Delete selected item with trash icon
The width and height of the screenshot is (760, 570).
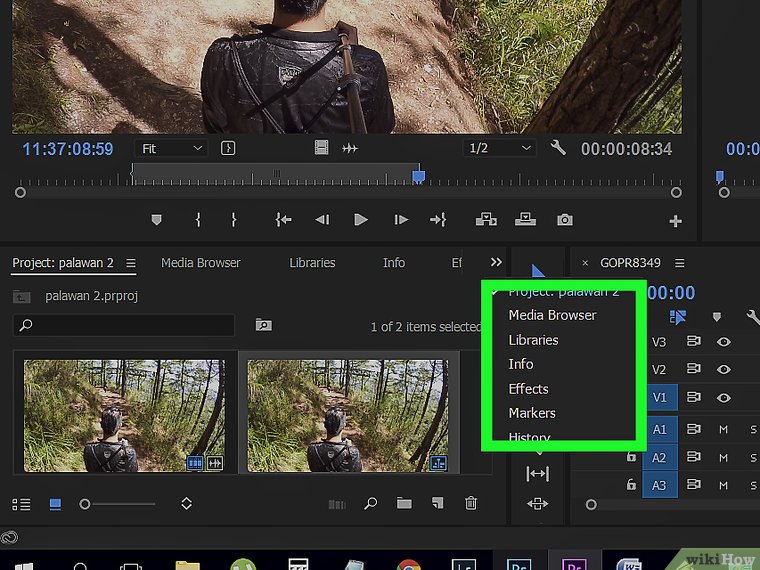(x=471, y=504)
